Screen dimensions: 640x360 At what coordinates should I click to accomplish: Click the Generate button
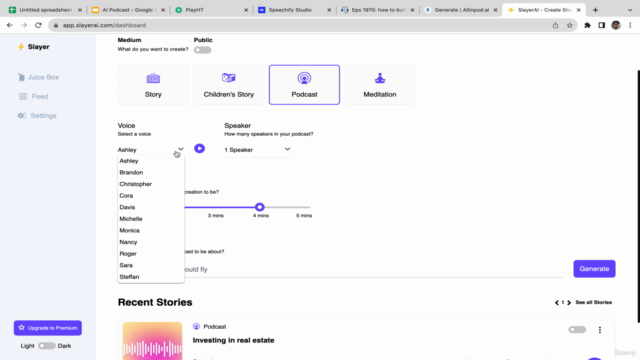[x=594, y=269]
